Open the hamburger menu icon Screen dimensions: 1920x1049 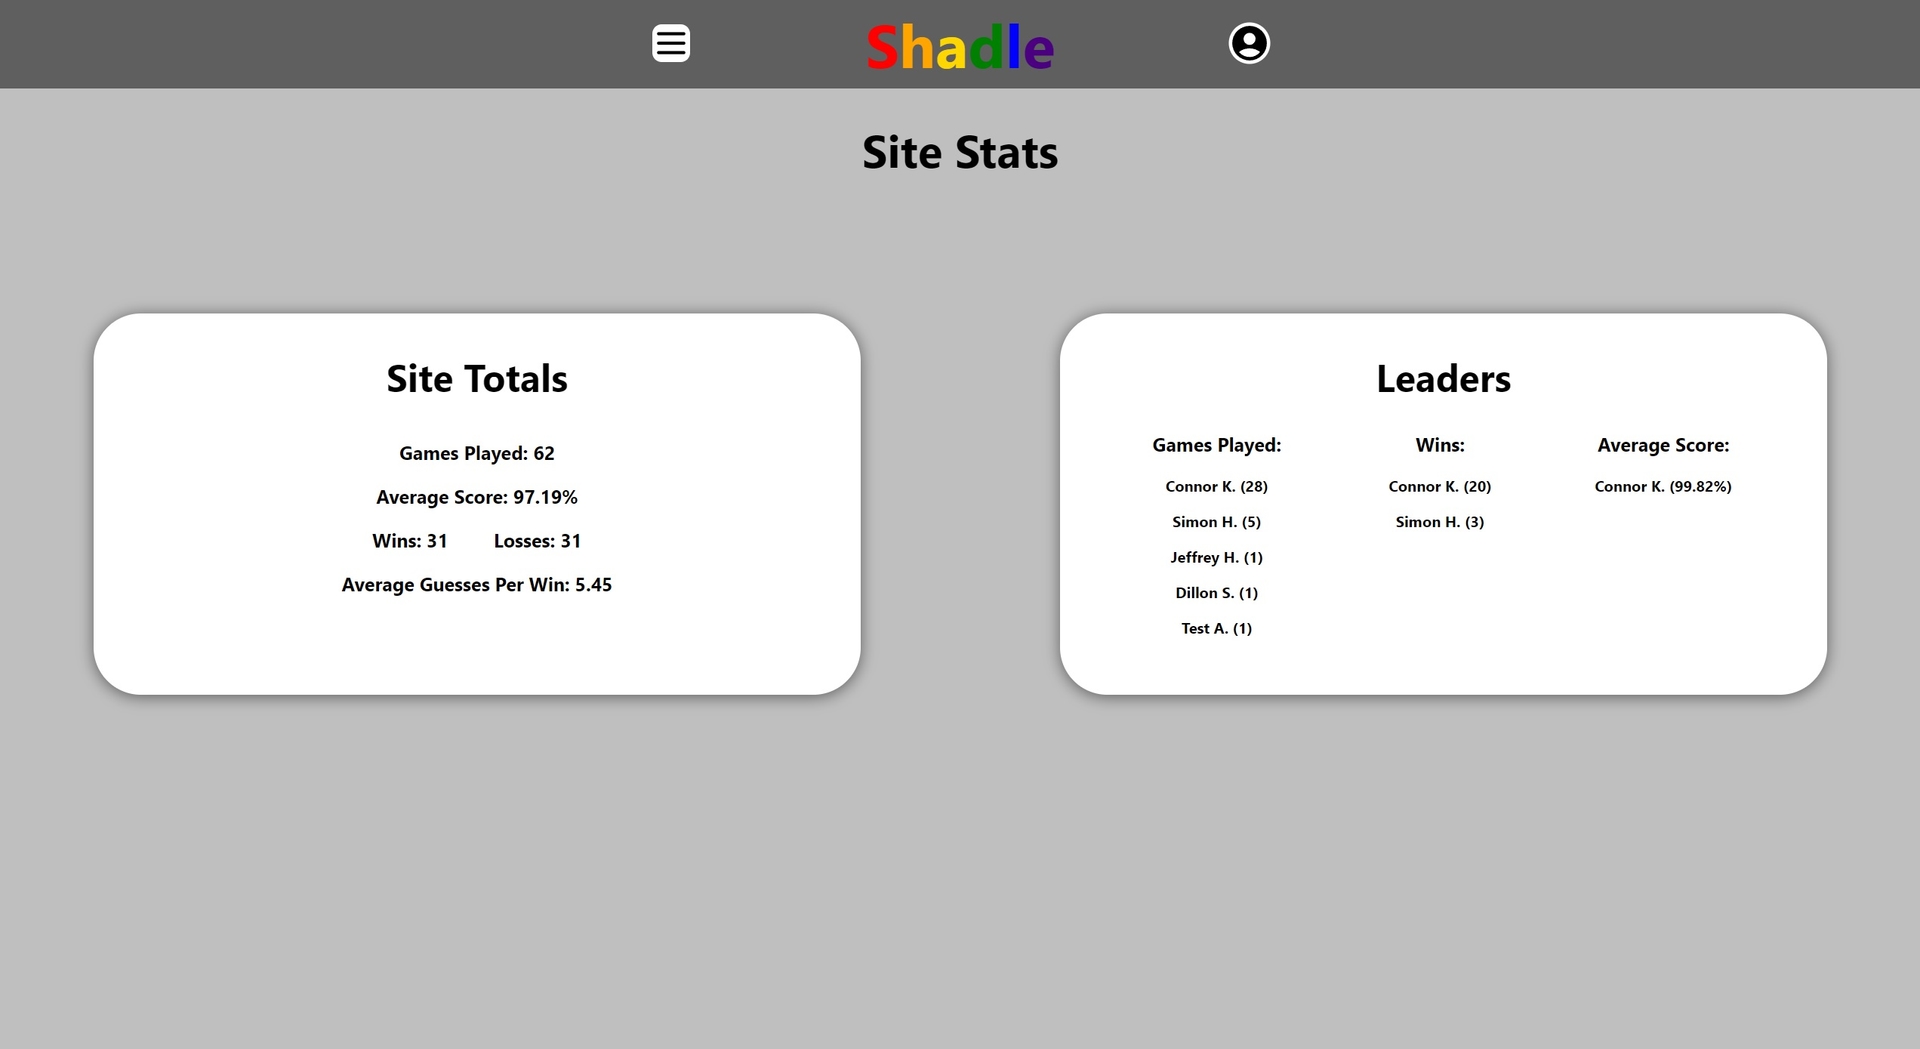671,43
